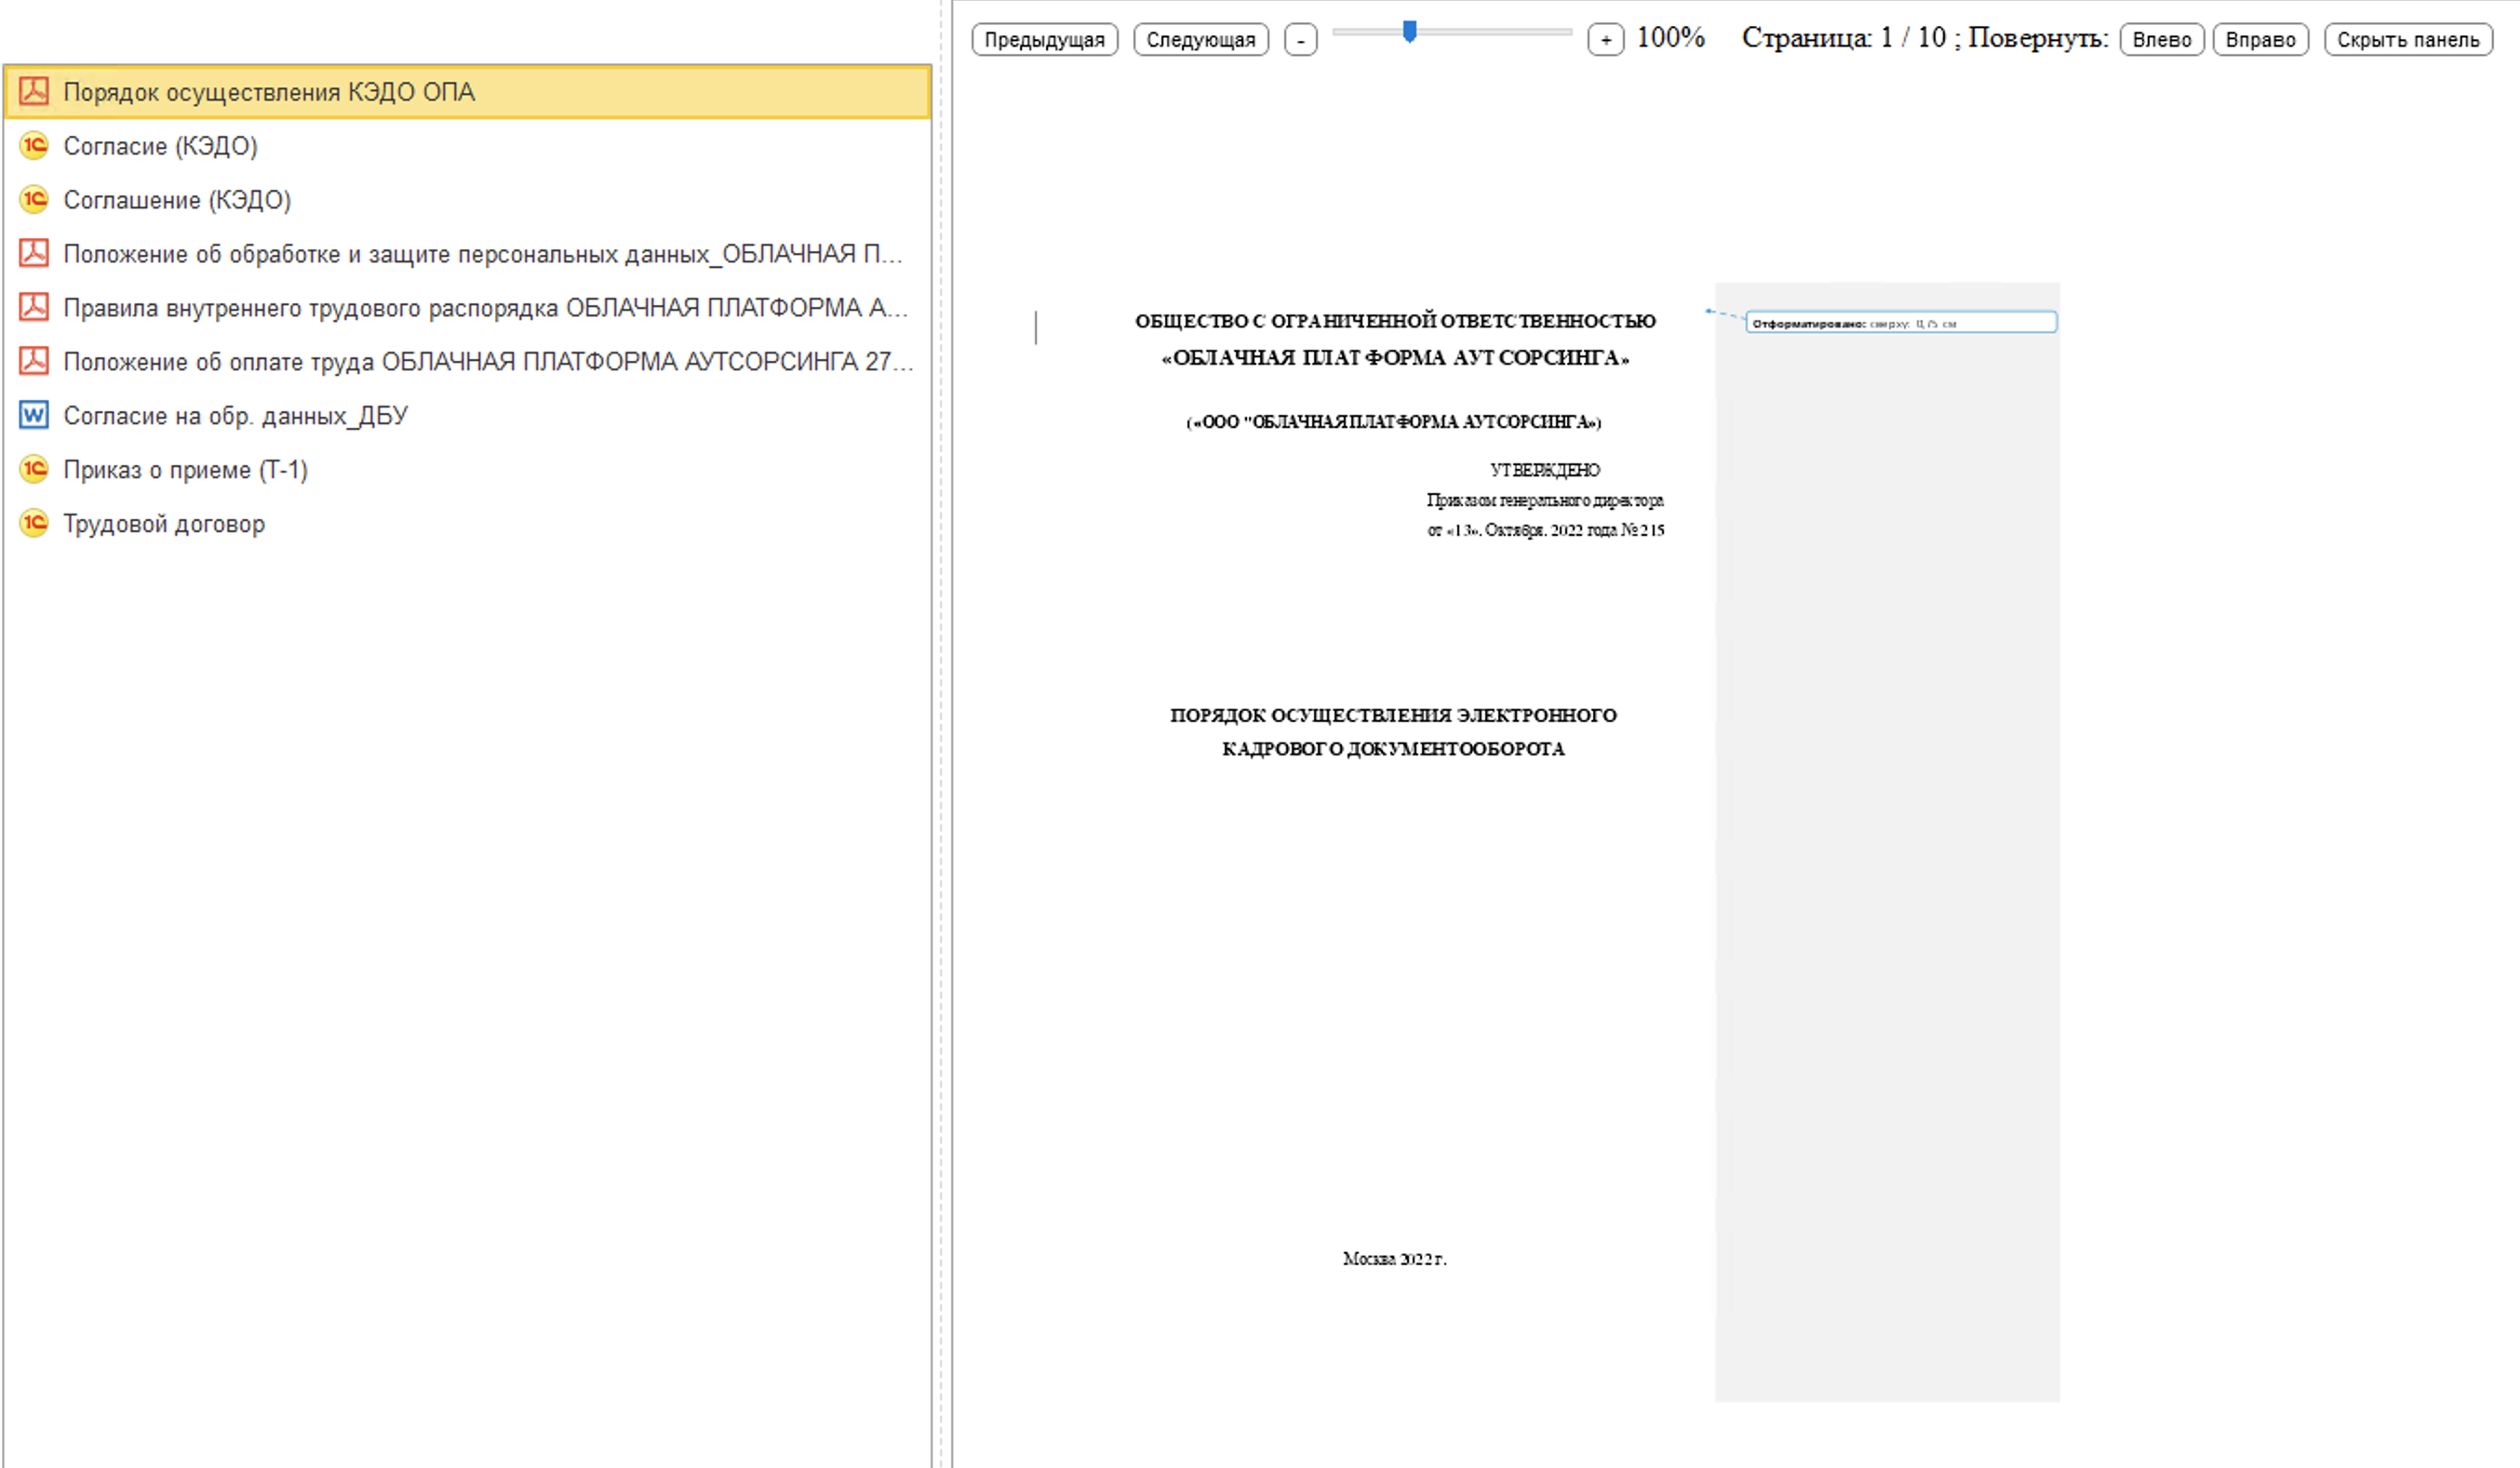Viewport: 2520px width, 1468px height.
Task: Click Word icon of Согласие на обр. данных_ДБУ
Action: tap(34, 415)
